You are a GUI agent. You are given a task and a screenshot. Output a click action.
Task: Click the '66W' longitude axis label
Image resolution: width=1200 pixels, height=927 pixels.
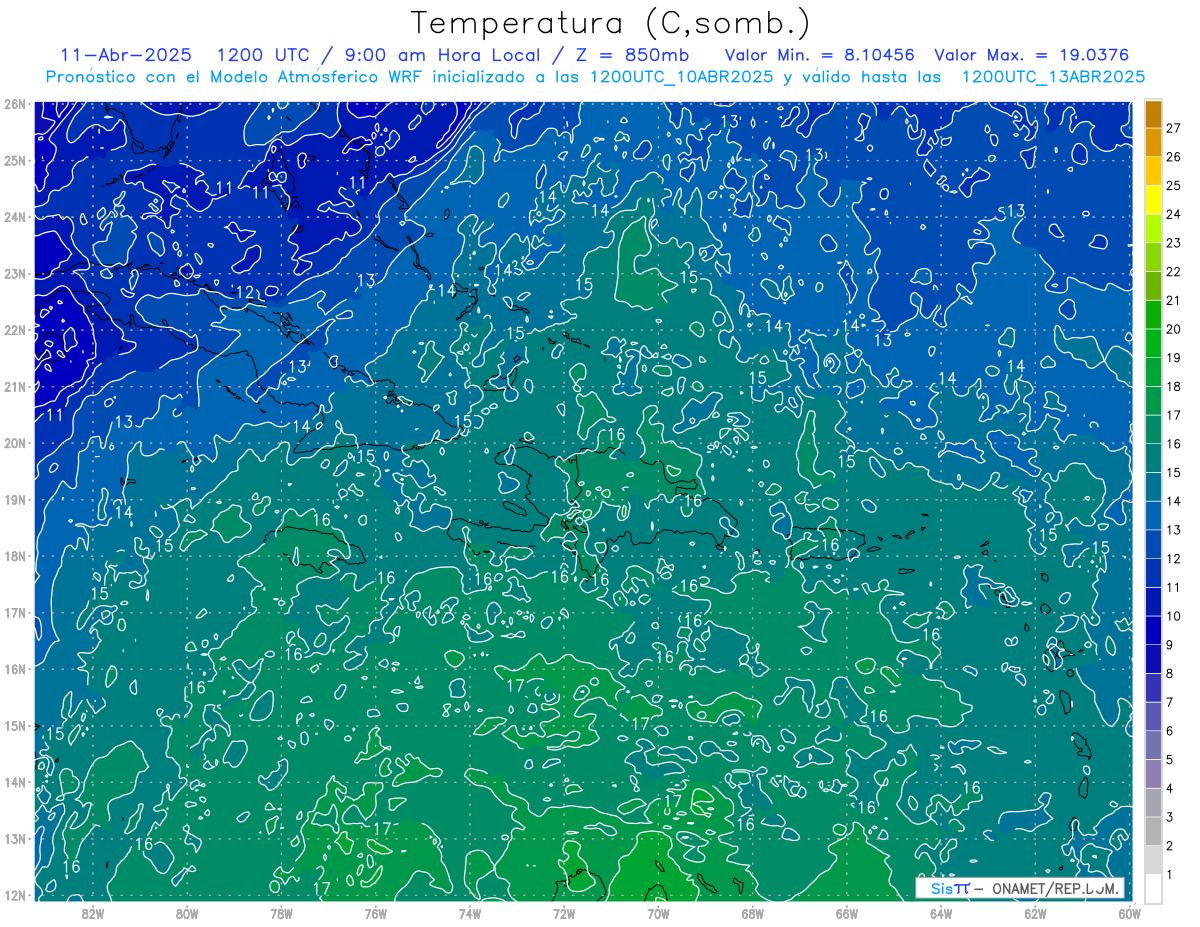pos(847,912)
